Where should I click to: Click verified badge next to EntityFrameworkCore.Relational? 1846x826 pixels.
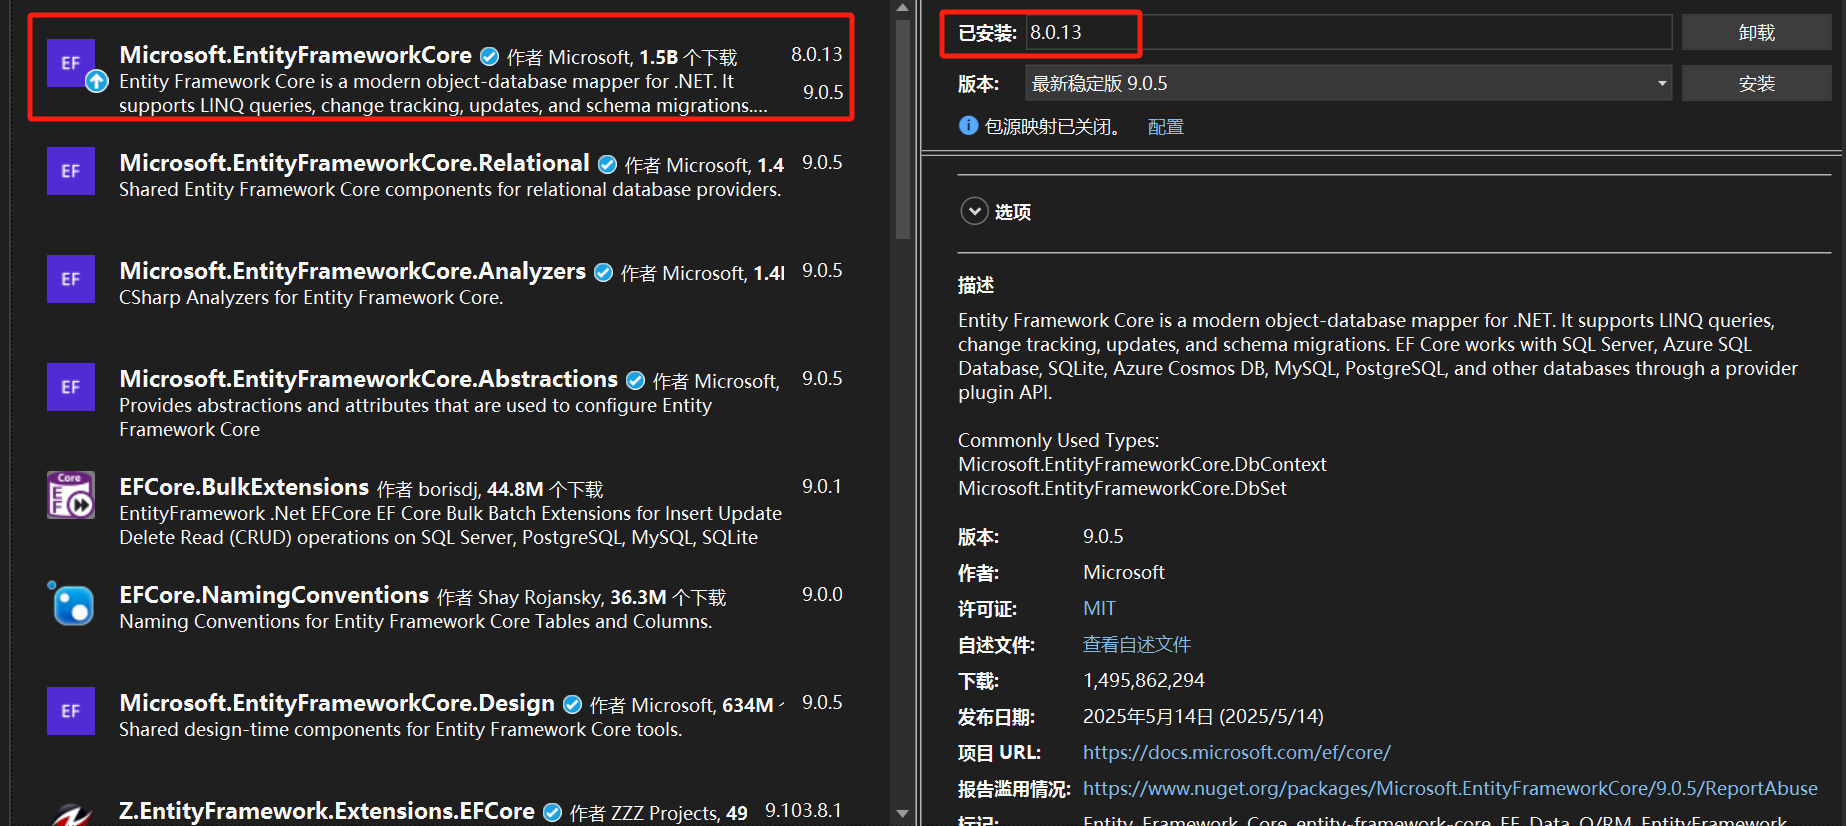click(607, 164)
